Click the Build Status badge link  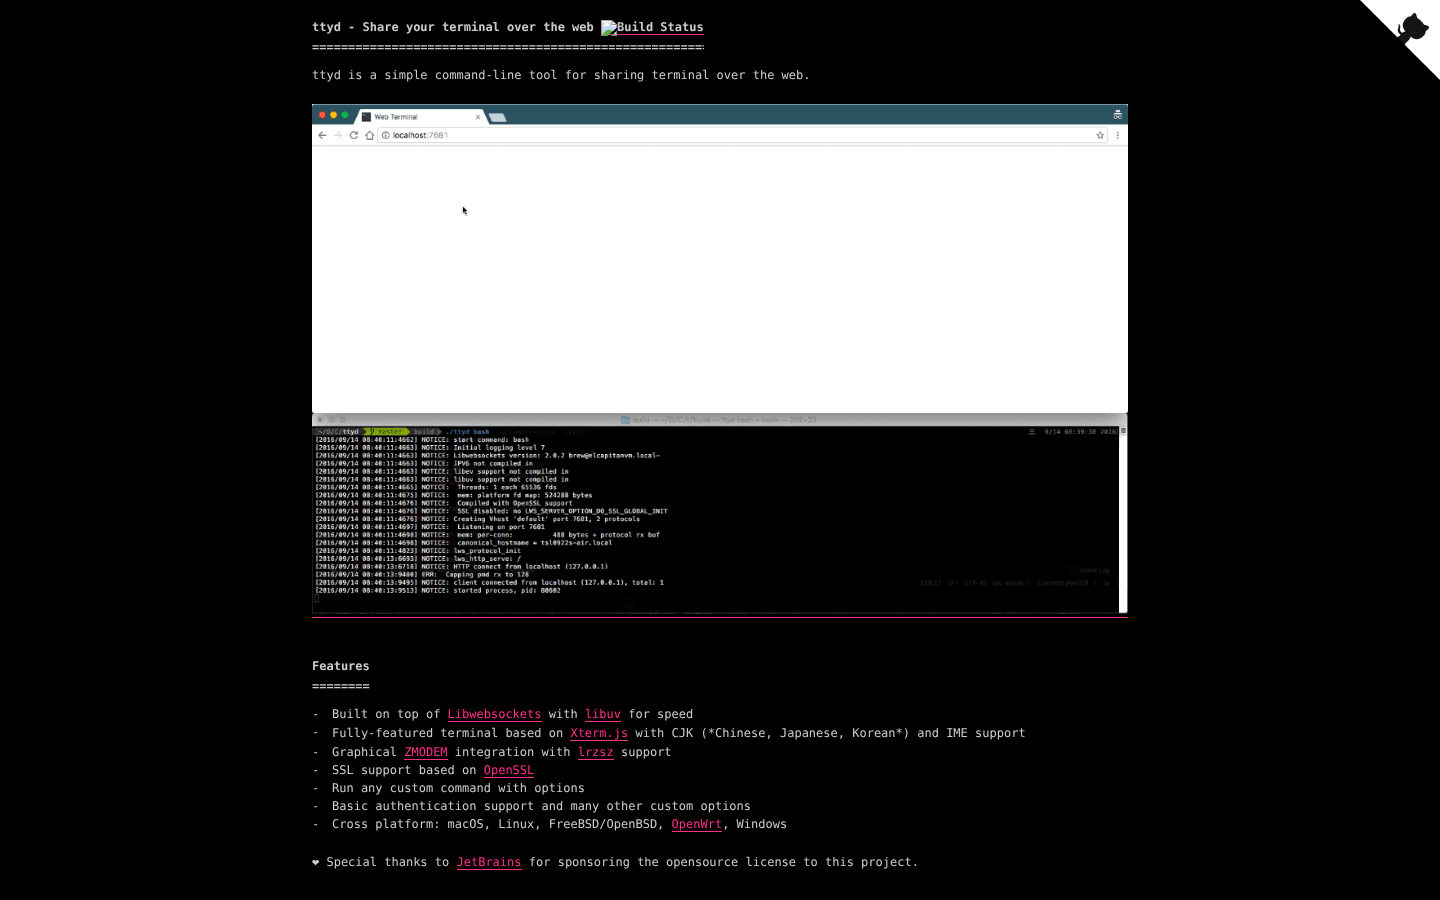652,27
